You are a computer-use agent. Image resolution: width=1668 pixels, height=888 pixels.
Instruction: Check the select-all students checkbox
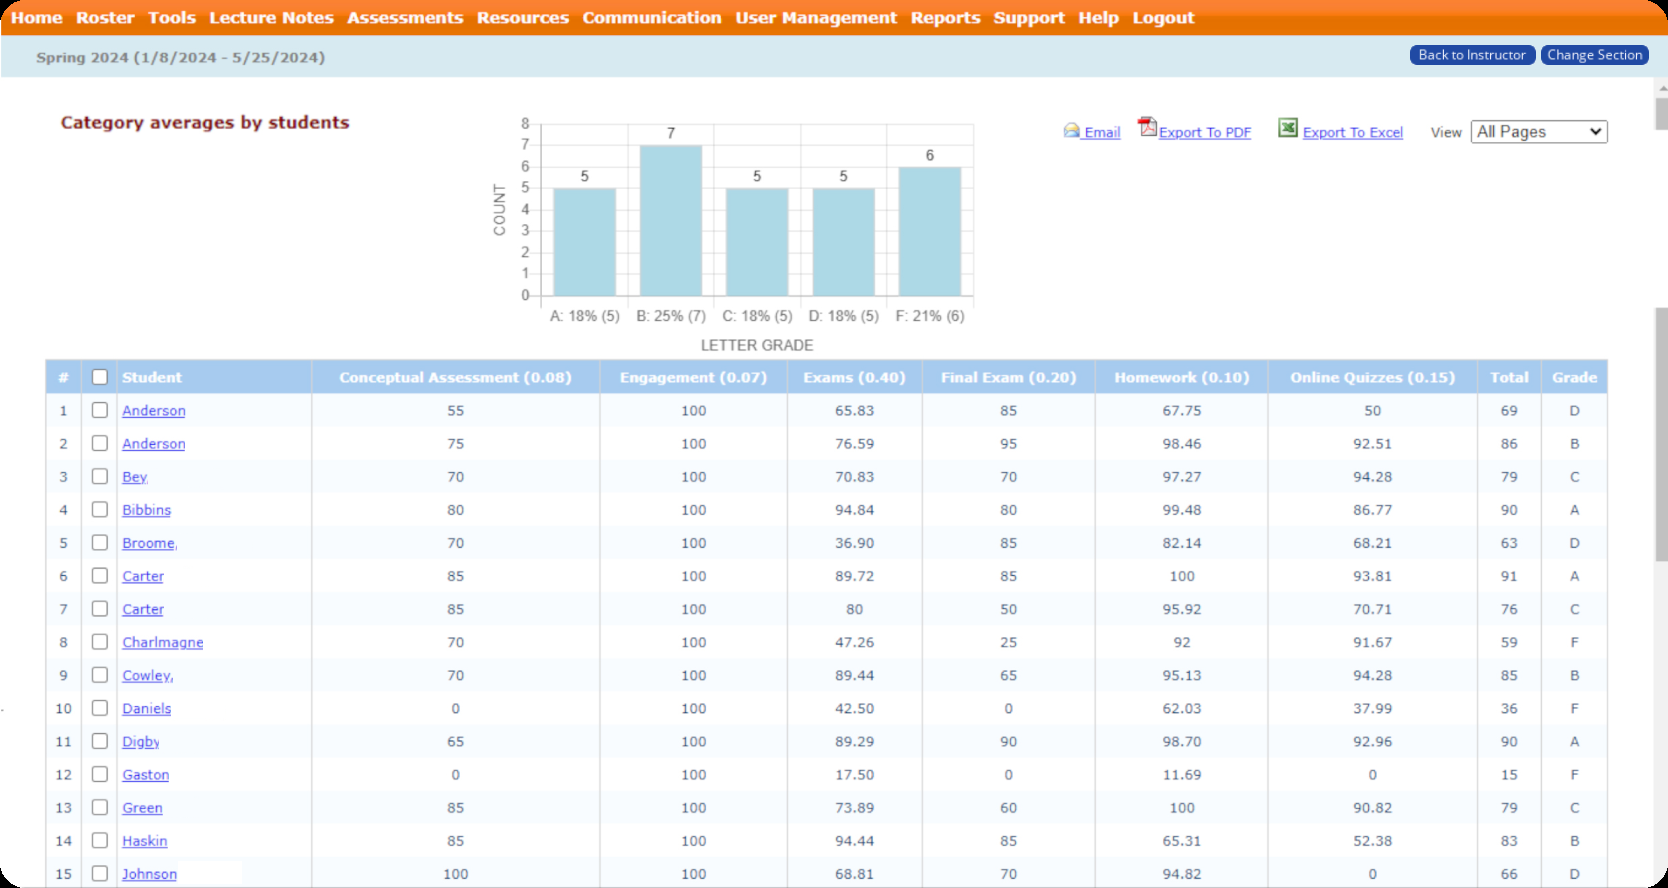100,377
